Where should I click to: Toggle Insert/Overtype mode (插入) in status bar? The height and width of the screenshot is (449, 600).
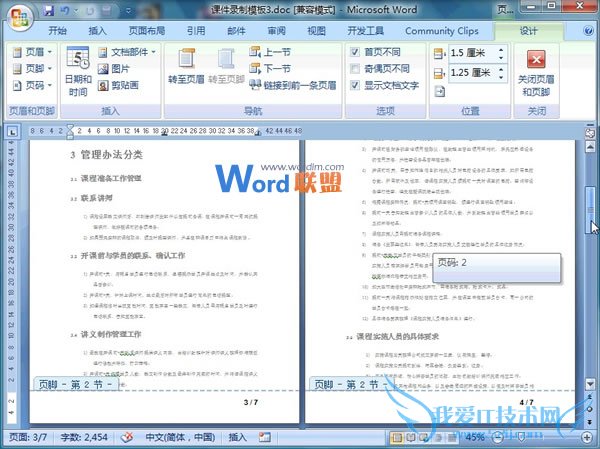point(237,437)
